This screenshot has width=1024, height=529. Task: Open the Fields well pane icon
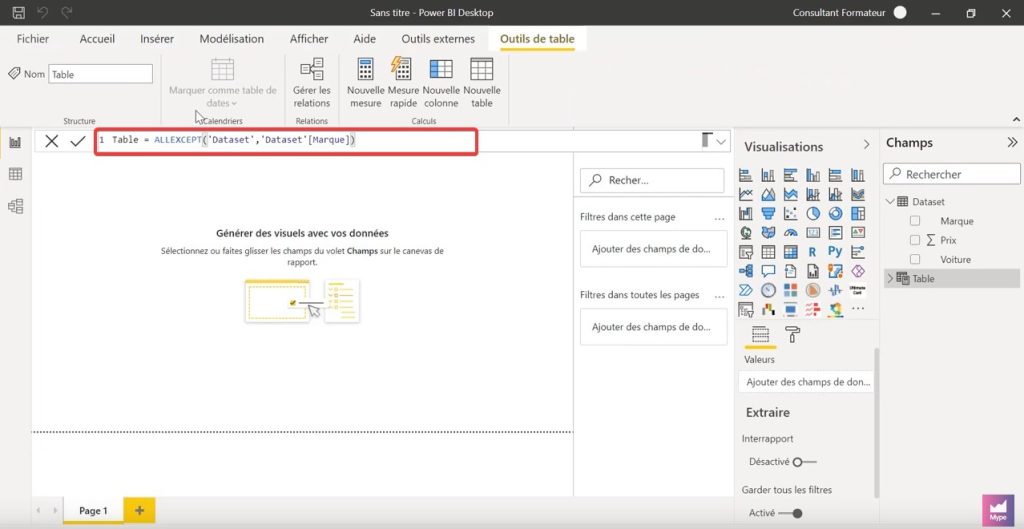click(760, 335)
